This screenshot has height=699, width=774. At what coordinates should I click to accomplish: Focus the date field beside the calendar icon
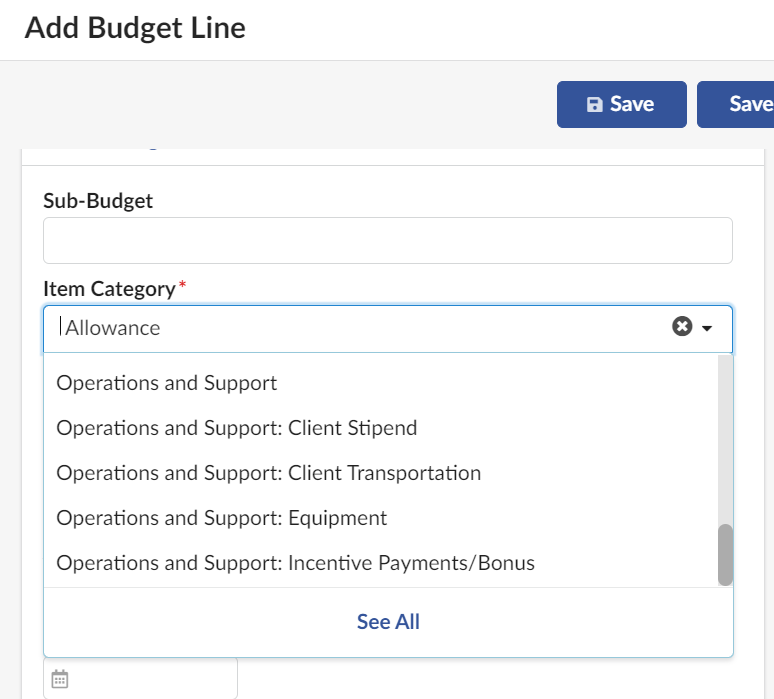(150, 680)
